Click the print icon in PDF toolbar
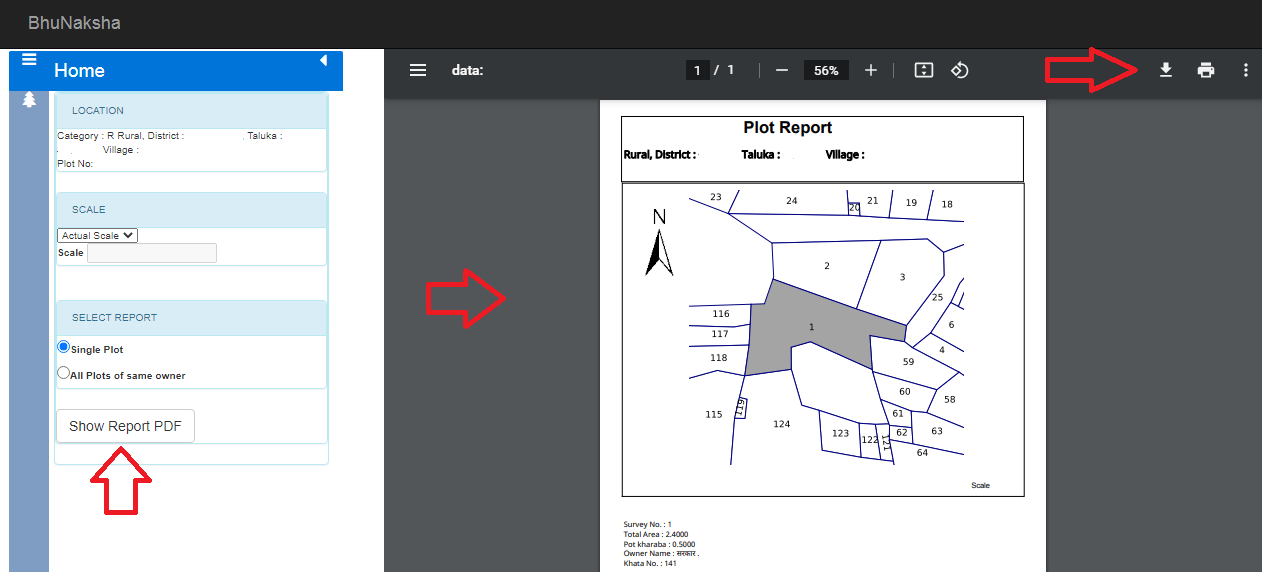1262x572 pixels. point(1206,70)
